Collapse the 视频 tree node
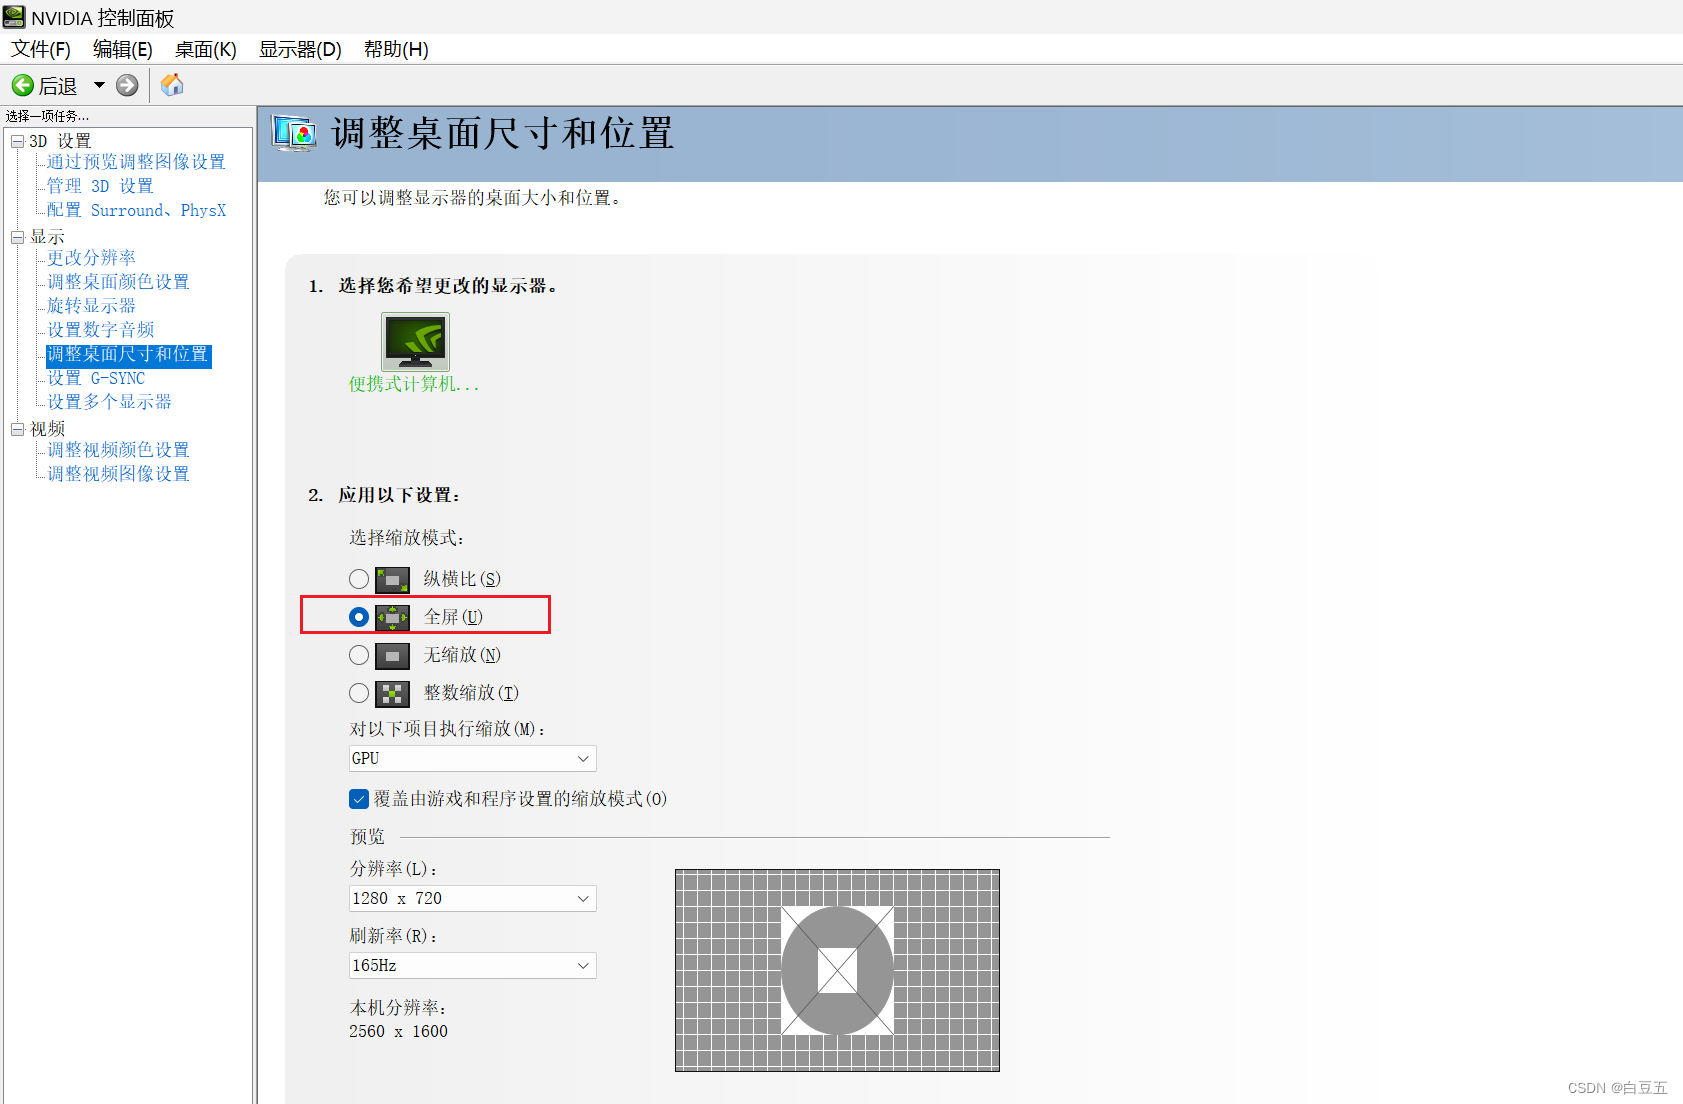 tap(17, 429)
